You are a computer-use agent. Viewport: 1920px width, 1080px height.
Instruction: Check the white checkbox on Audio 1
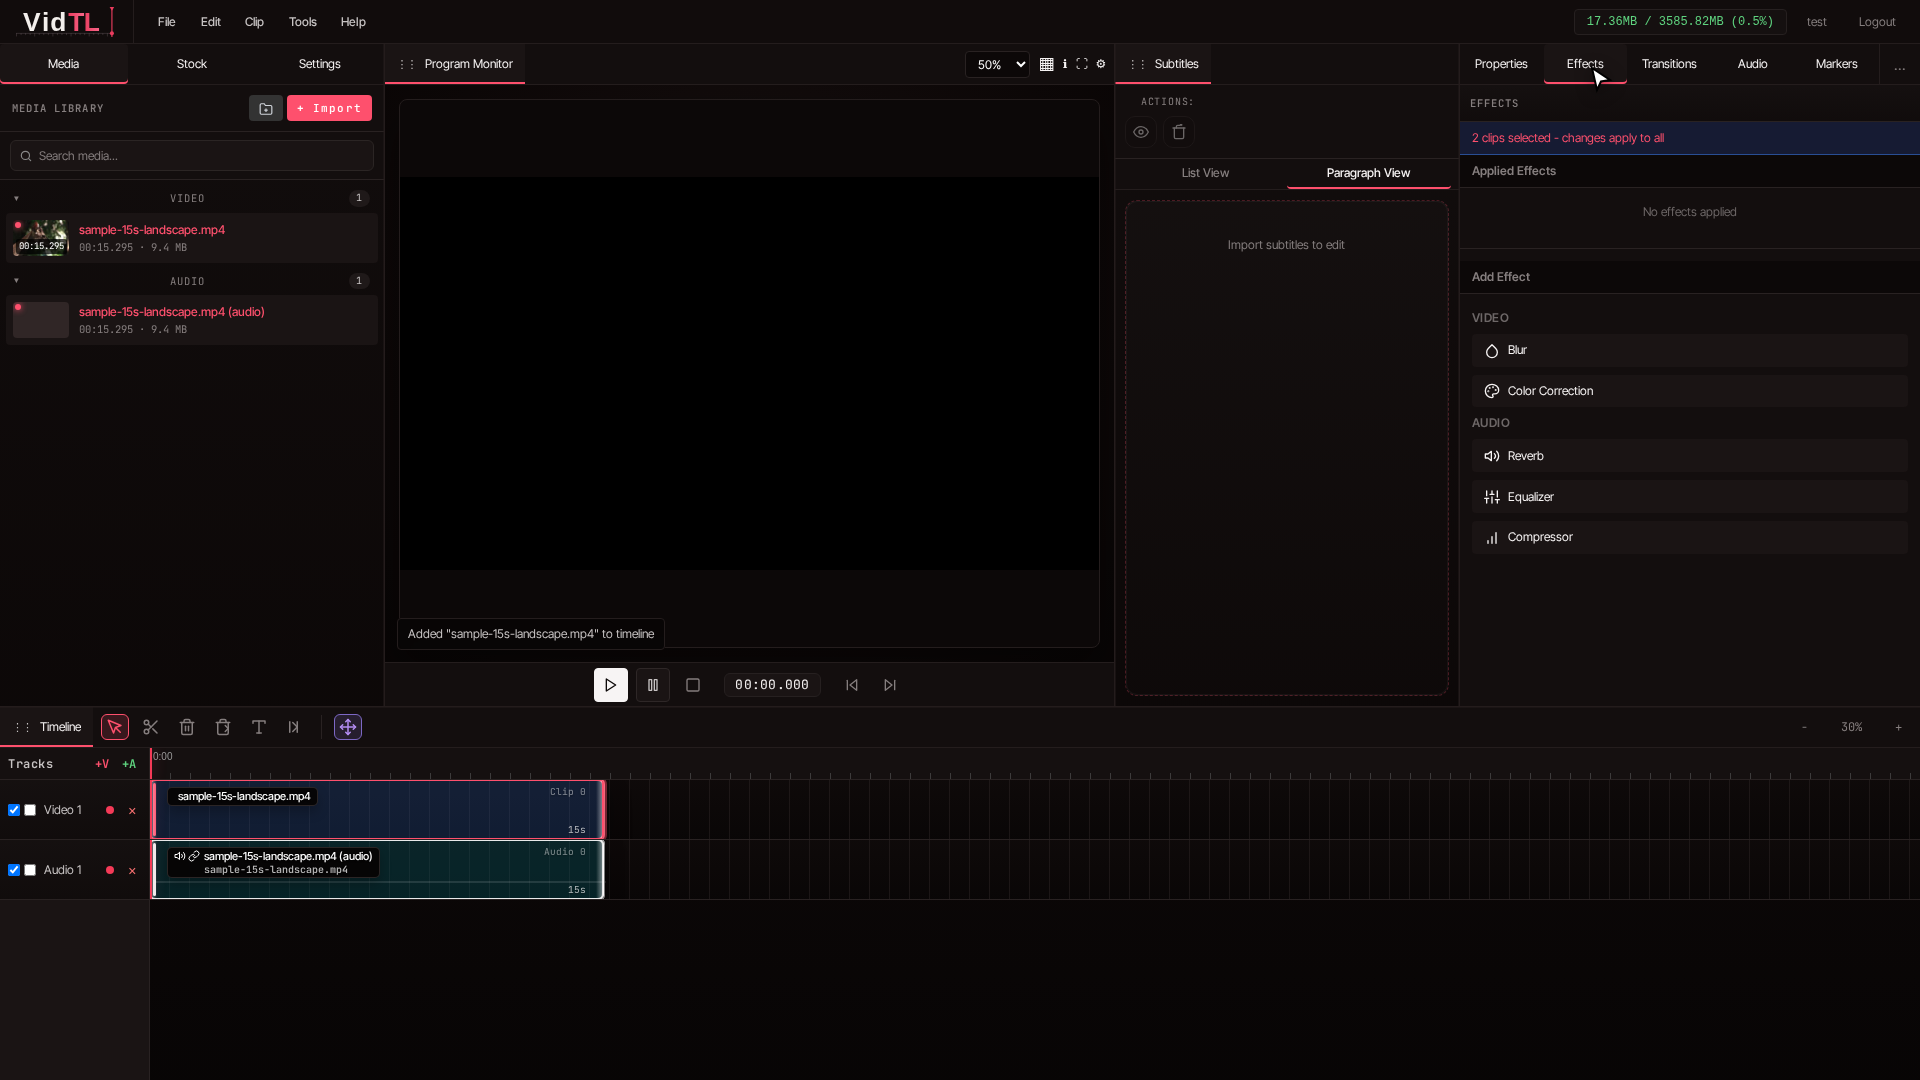coord(30,870)
